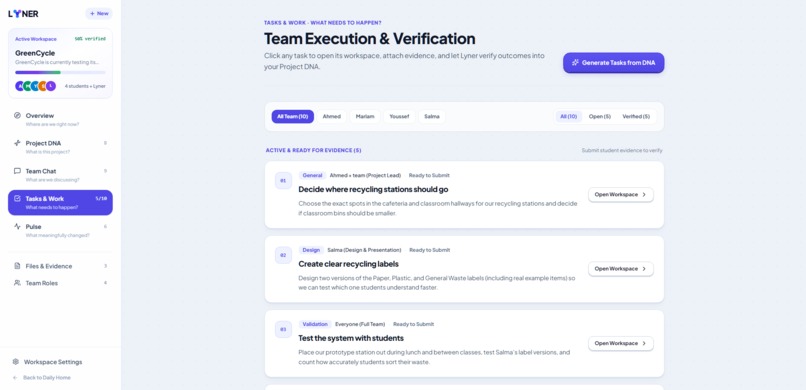Filter tasks to Open (5)
Screen dimensions: 806x390
coord(599,117)
